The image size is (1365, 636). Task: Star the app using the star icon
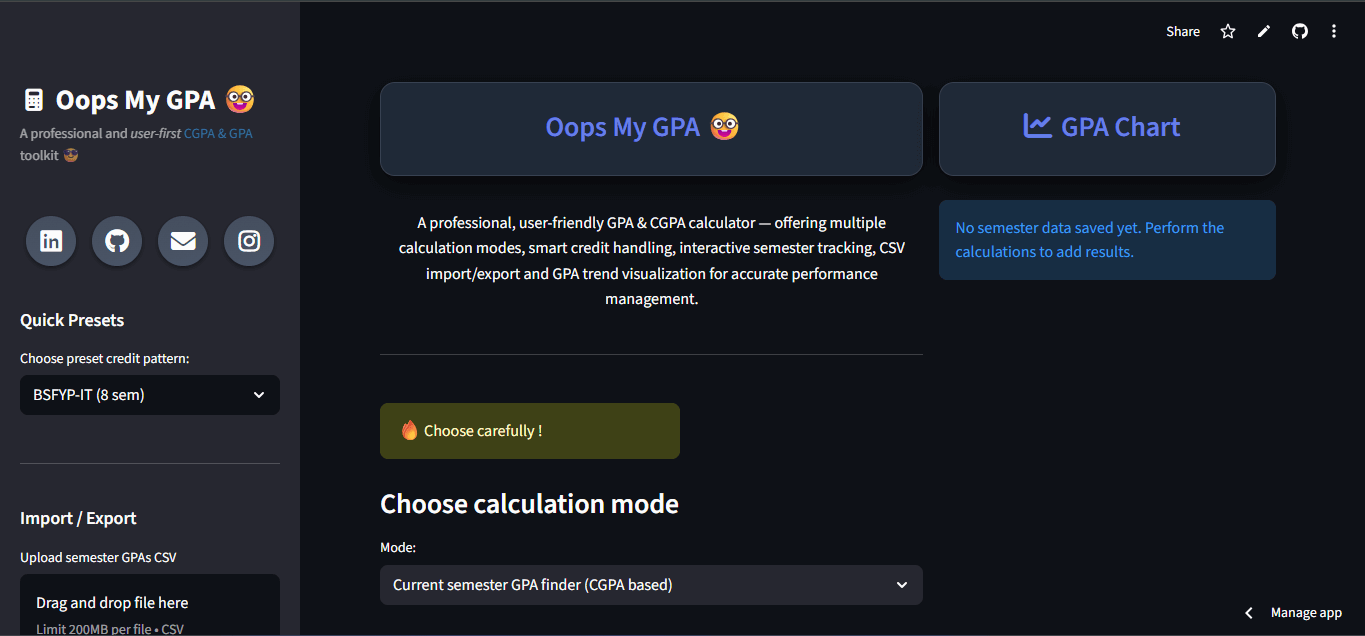click(1227, 31)
